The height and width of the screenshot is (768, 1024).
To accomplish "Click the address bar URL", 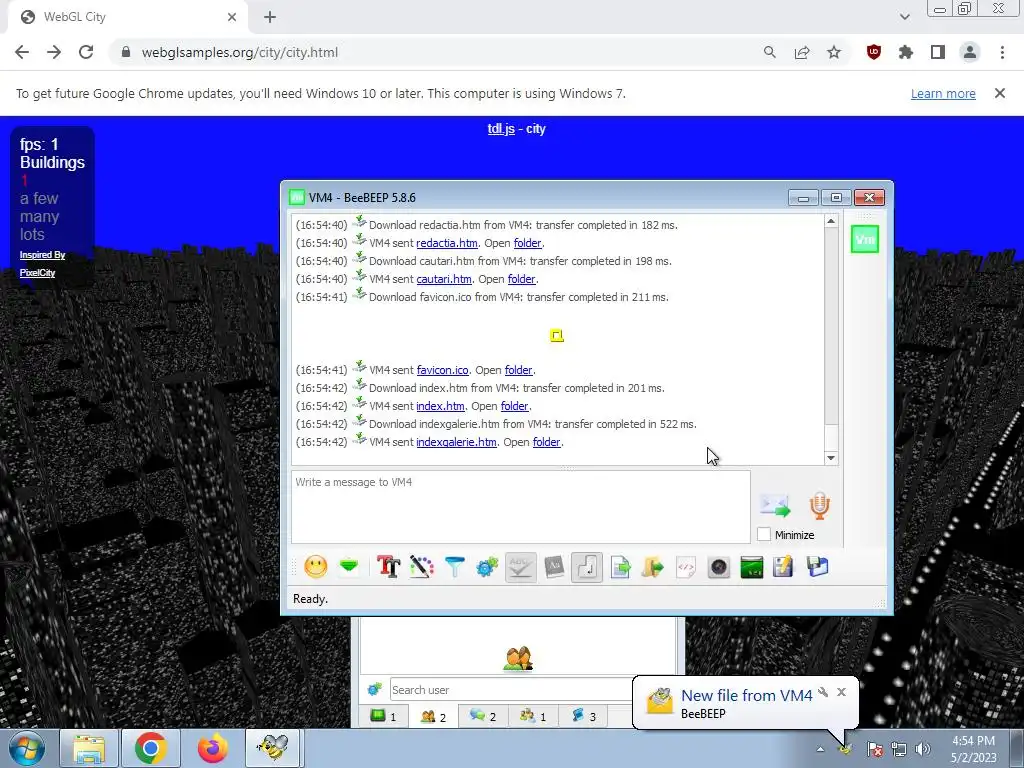I will (x=240, y=52).
